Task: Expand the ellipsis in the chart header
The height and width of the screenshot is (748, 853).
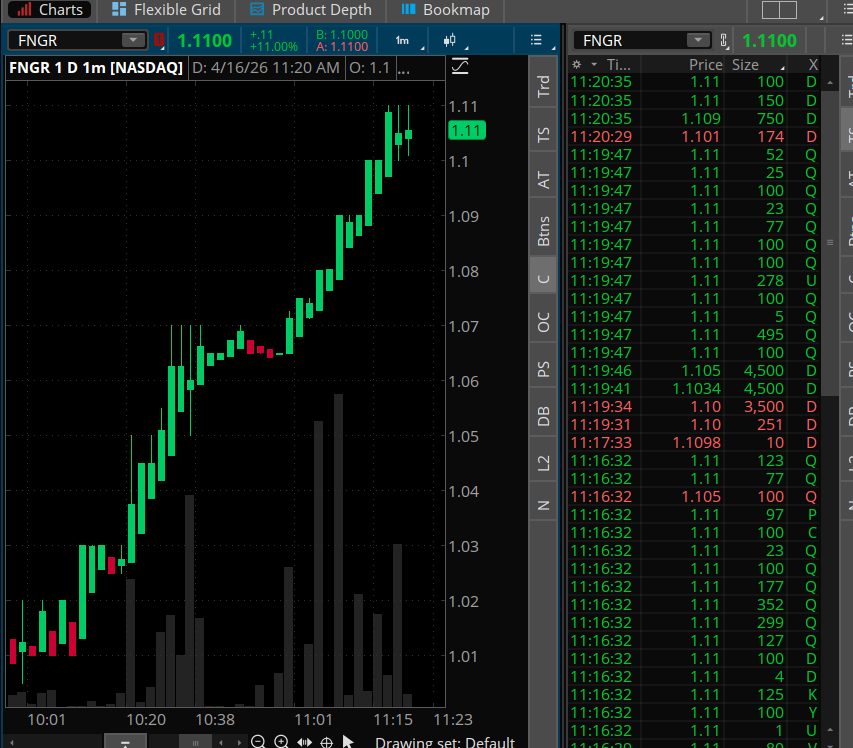Action: pos(404,69)
